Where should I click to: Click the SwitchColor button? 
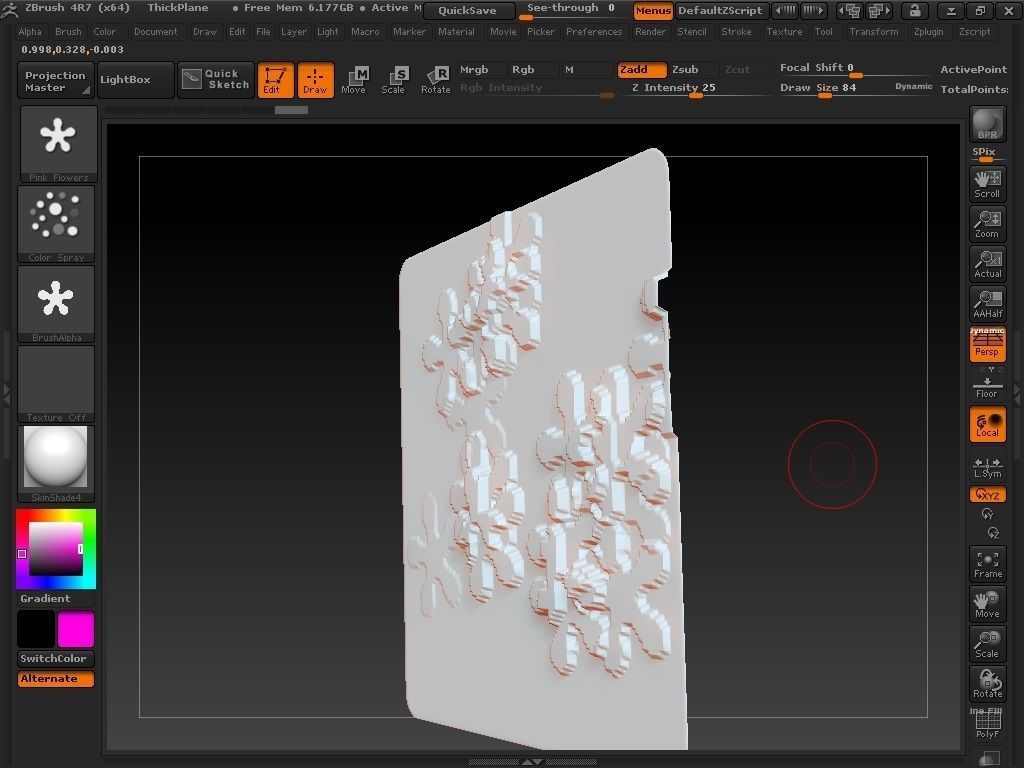56,658
